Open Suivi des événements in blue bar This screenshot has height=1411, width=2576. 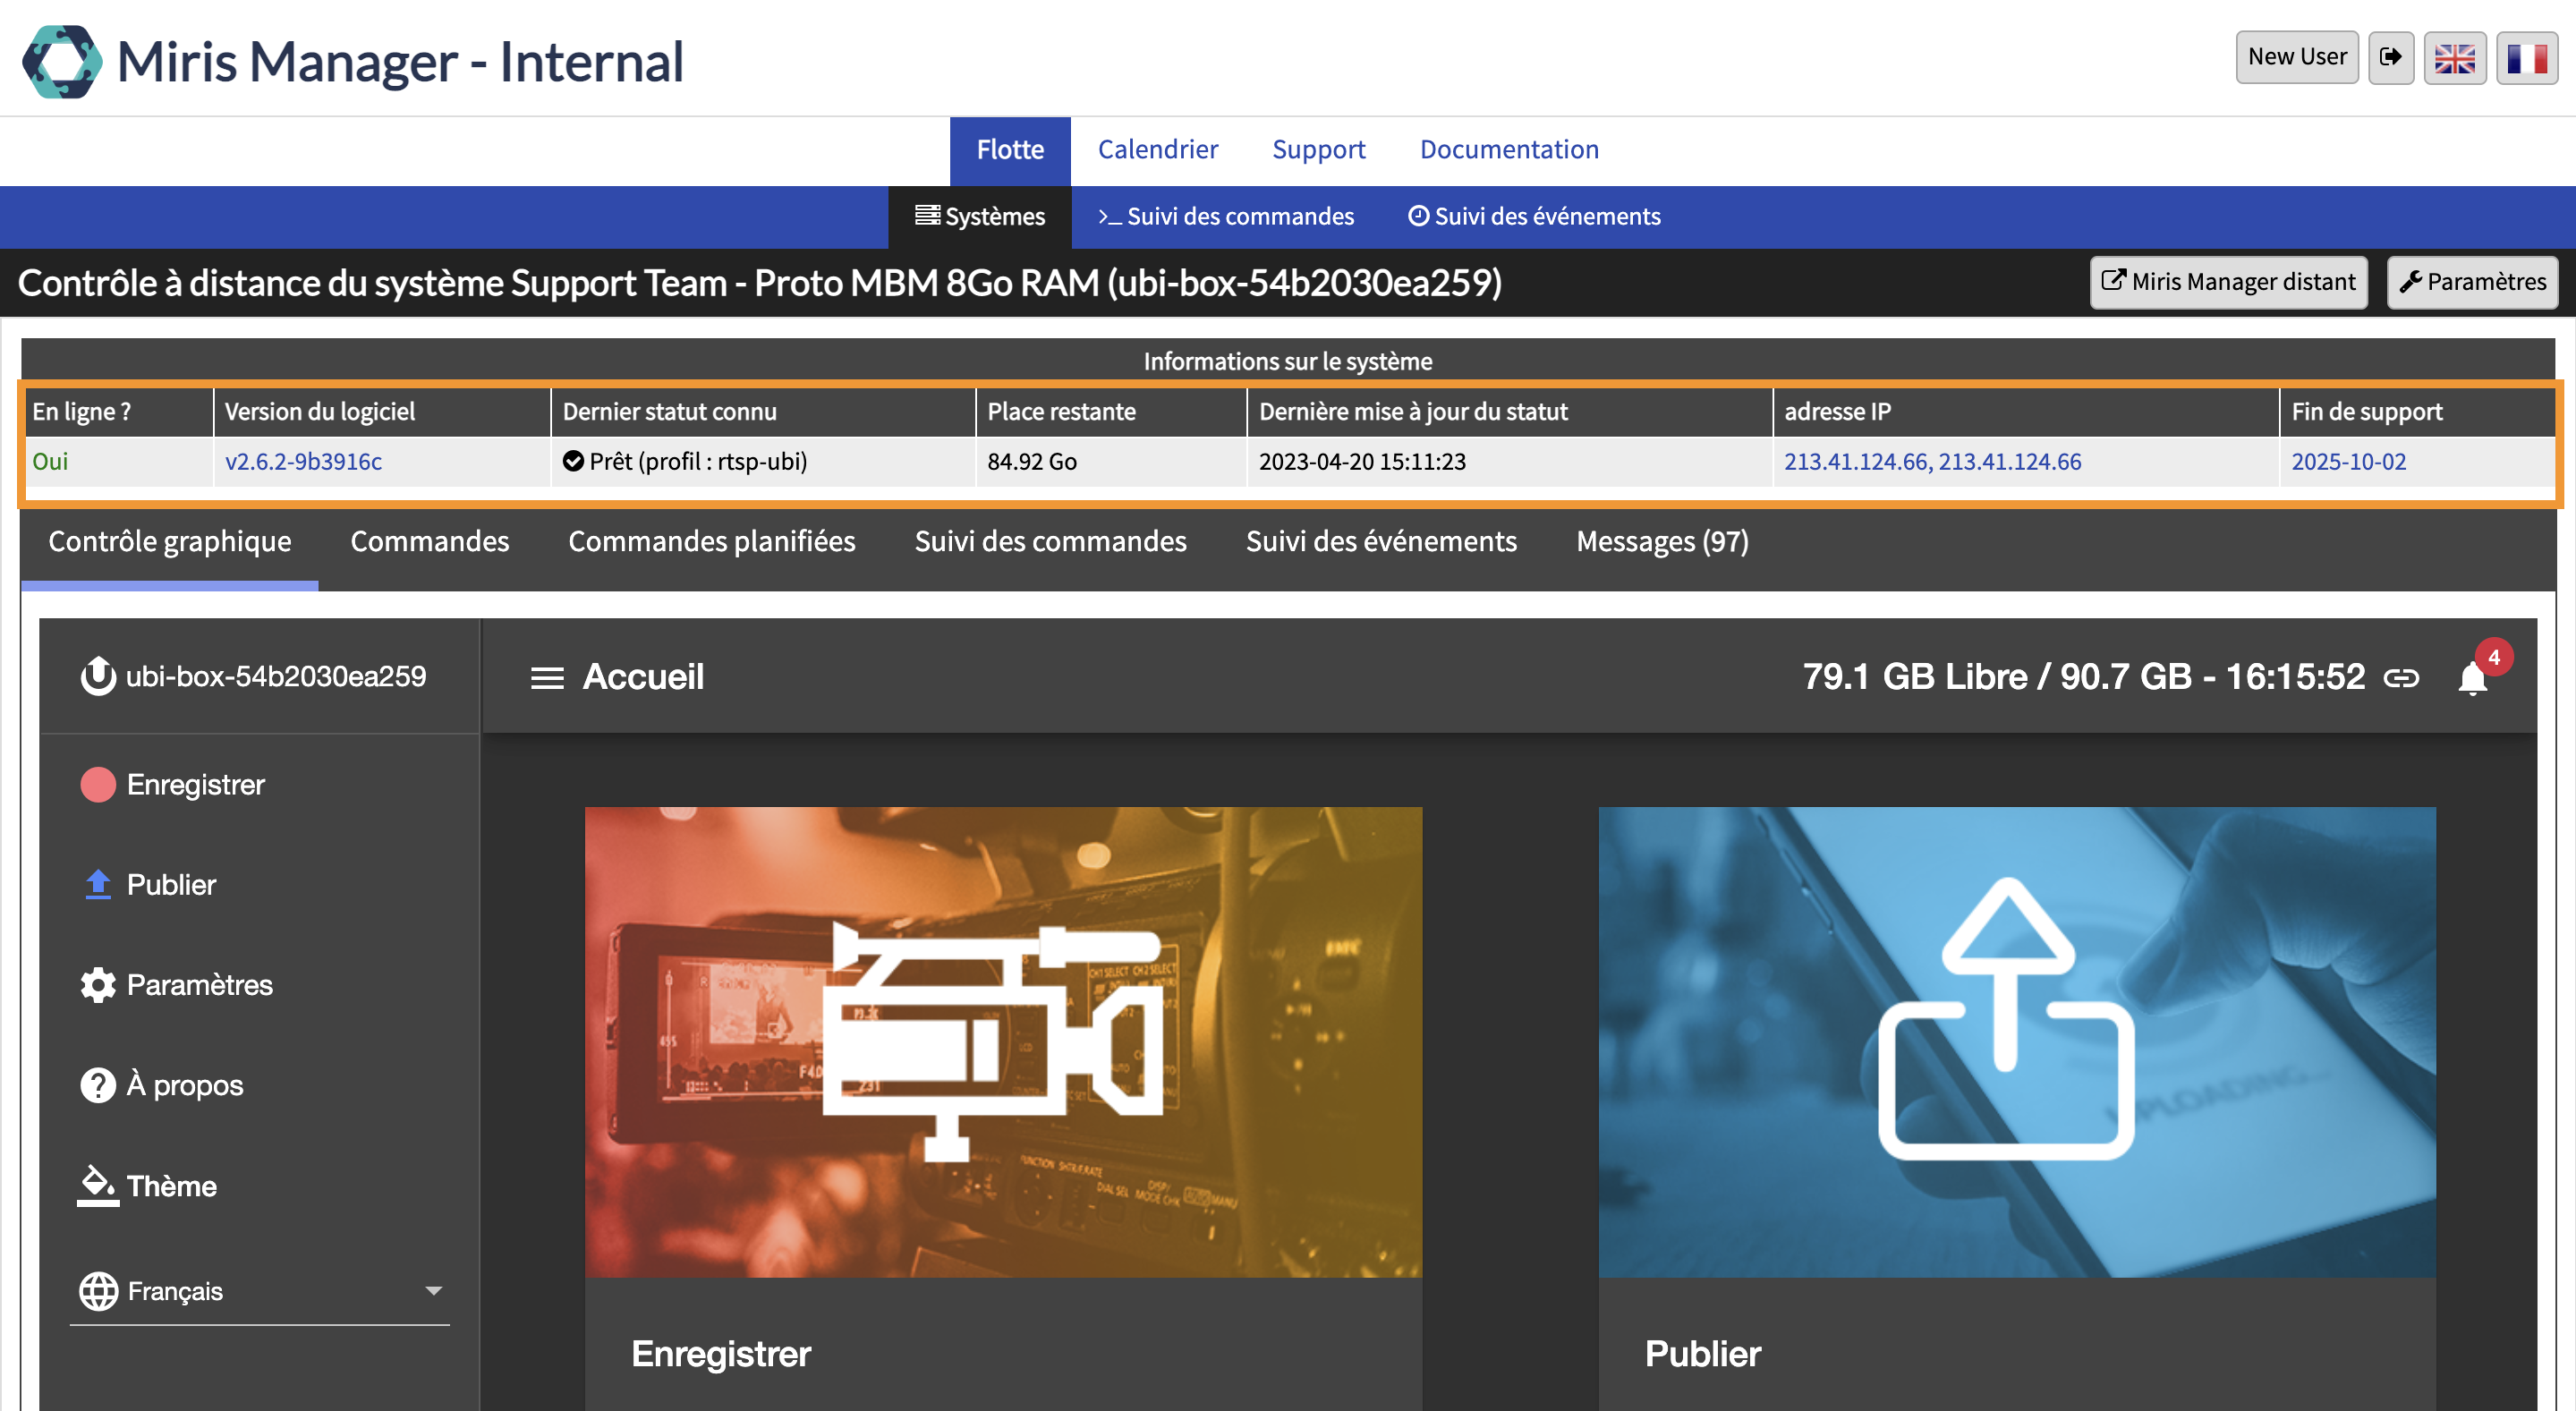click(1535, 216)
